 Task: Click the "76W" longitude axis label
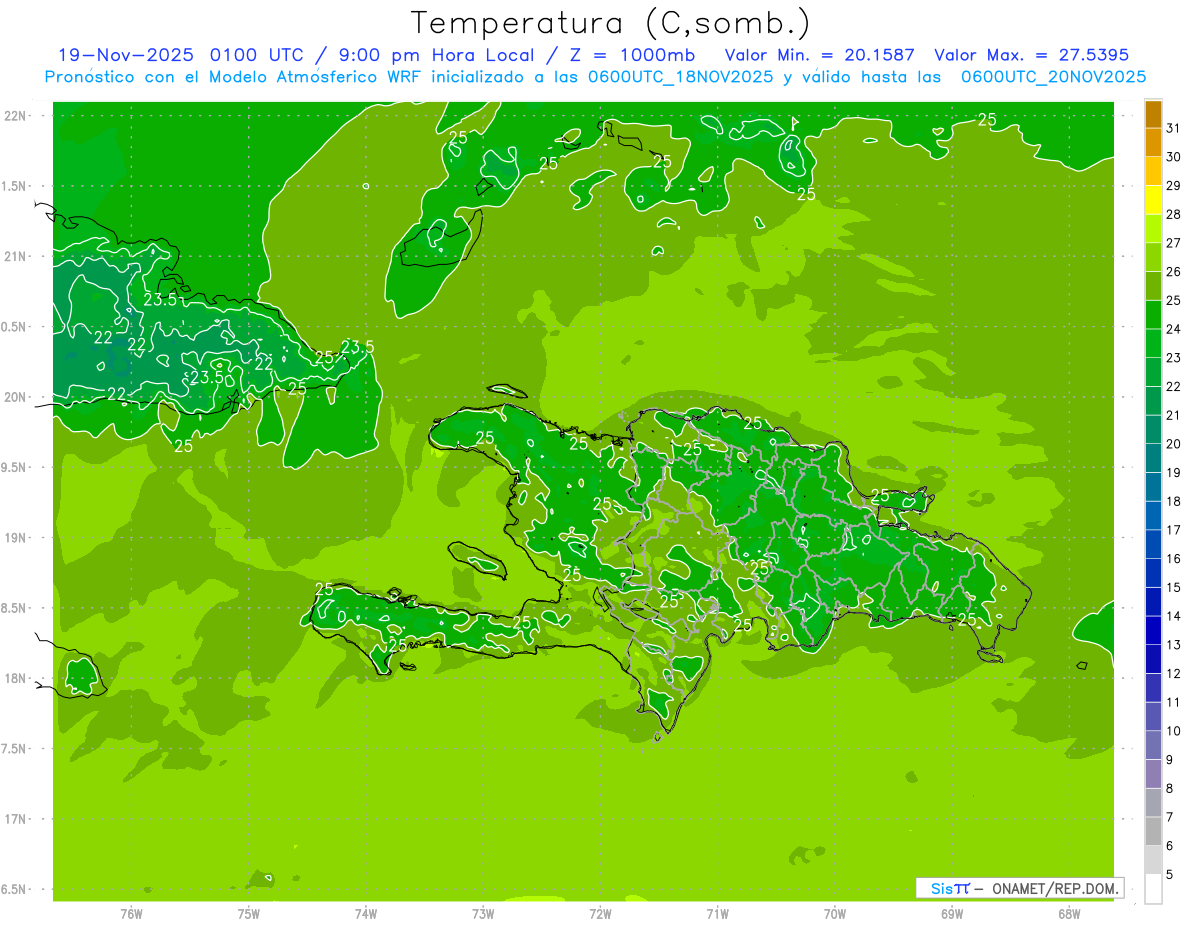[x=131, y=914]
